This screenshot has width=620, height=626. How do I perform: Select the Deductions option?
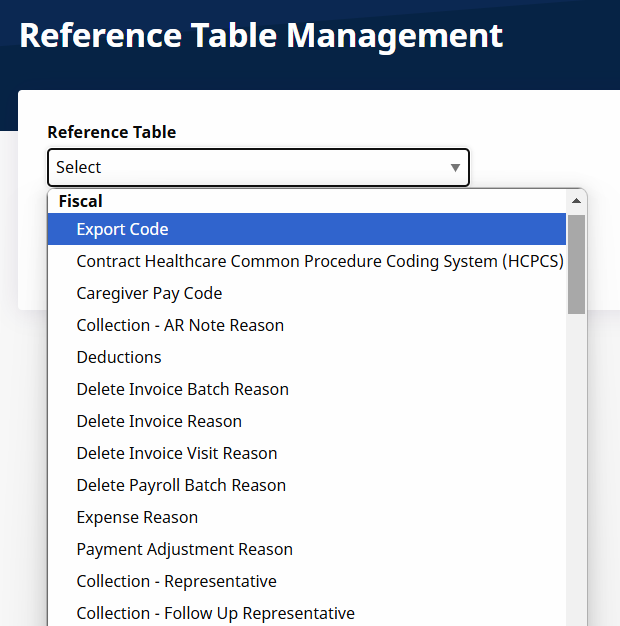coord(119,357)
